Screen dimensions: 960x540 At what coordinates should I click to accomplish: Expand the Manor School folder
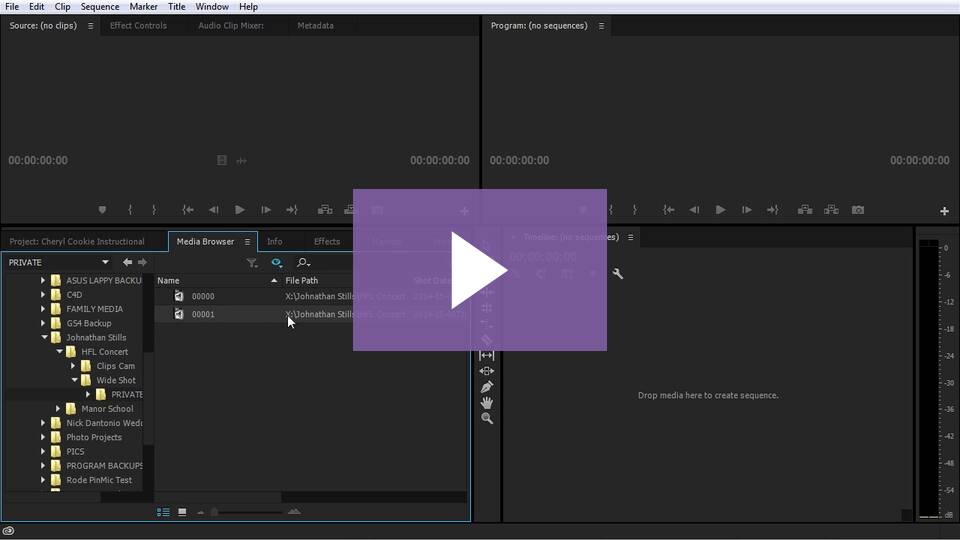58,408
